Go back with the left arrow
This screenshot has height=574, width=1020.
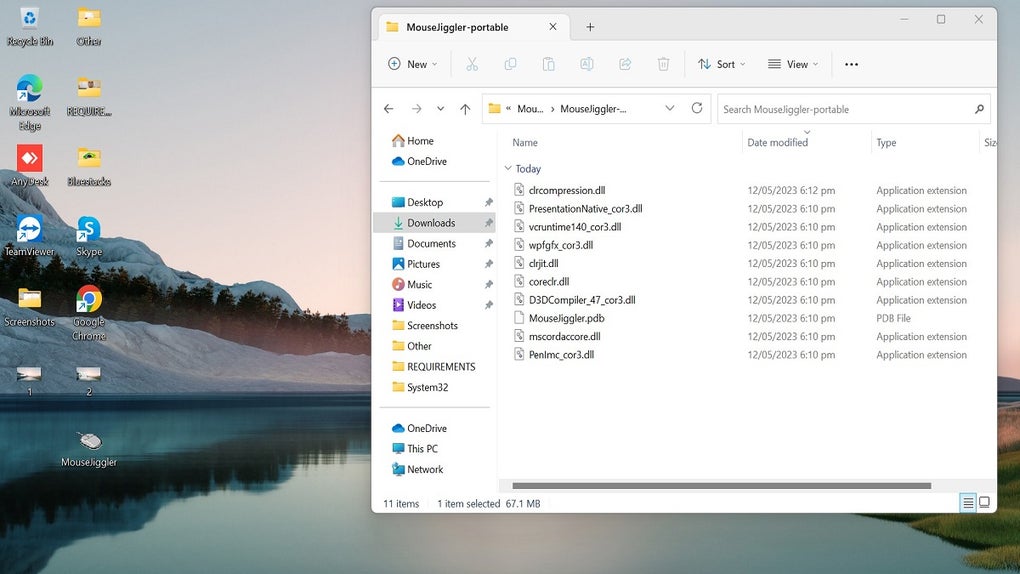388,109
